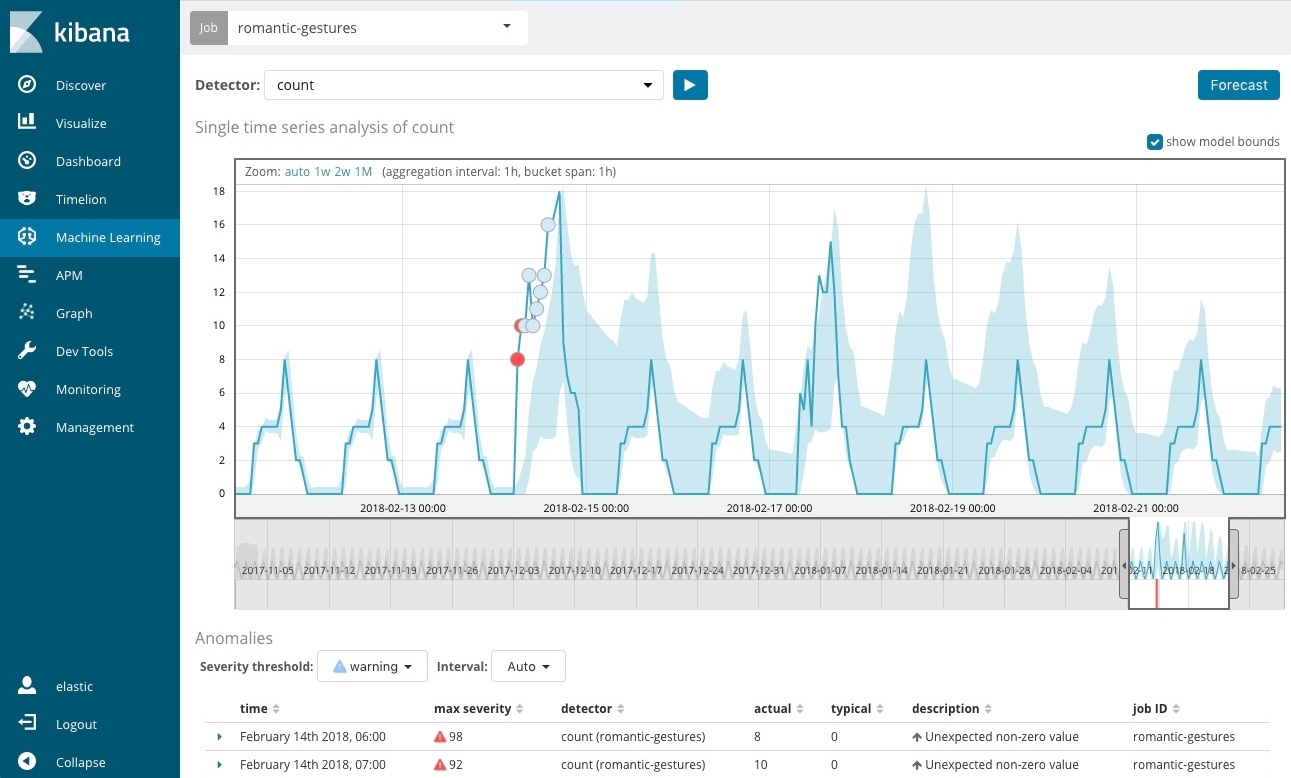Viewport: 1291px width, 778px height.
Task: Select Machine Learning sidebar icon
Action: 27,237
